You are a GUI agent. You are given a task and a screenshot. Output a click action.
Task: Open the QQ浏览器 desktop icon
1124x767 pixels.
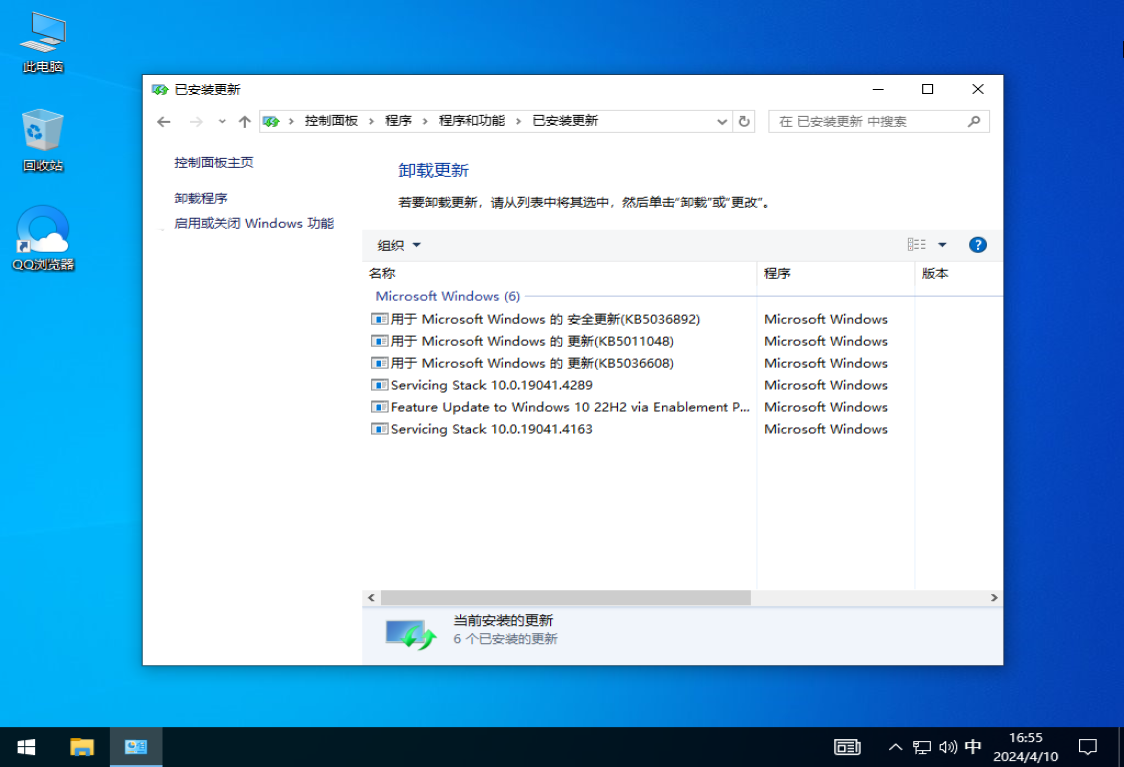(40, 237)
